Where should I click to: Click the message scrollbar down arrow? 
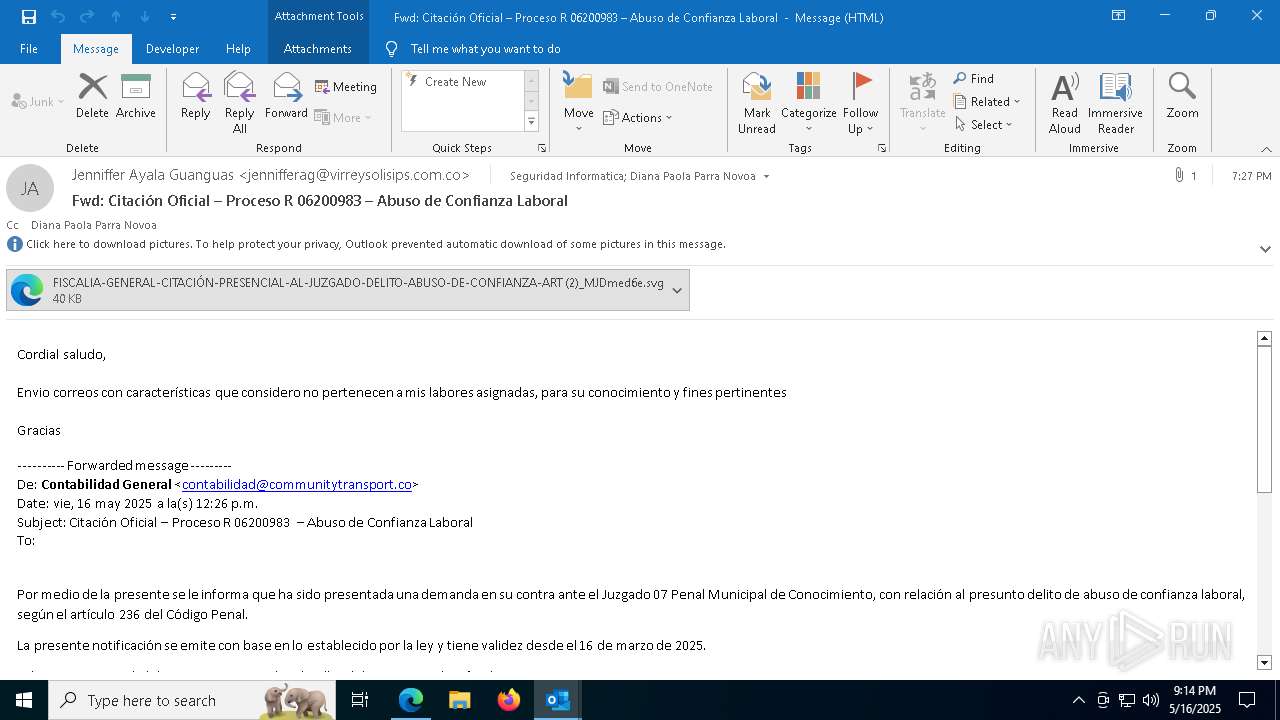(x=1264, y=662)
